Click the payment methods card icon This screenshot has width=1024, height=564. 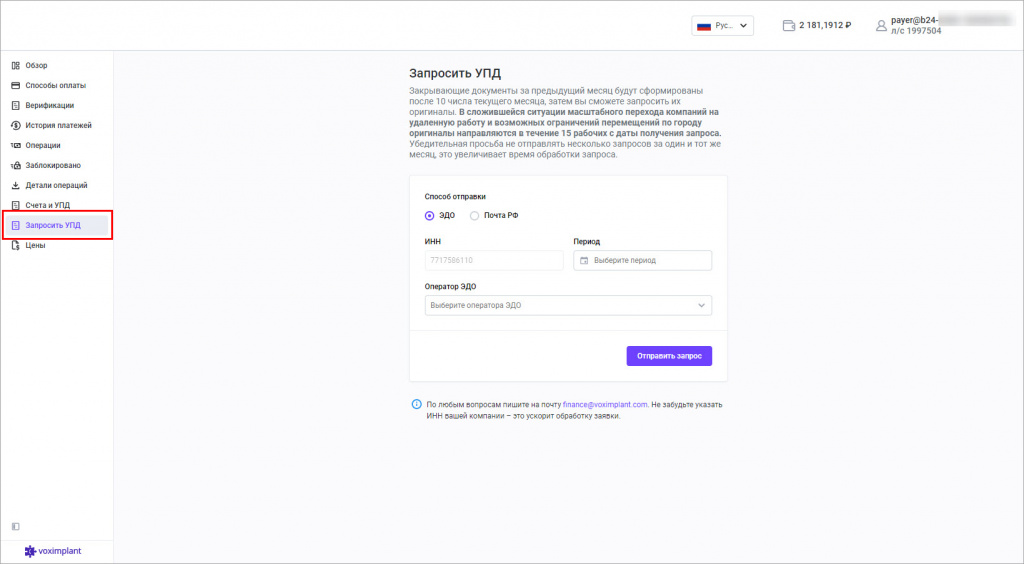click(x=15, y=85)
